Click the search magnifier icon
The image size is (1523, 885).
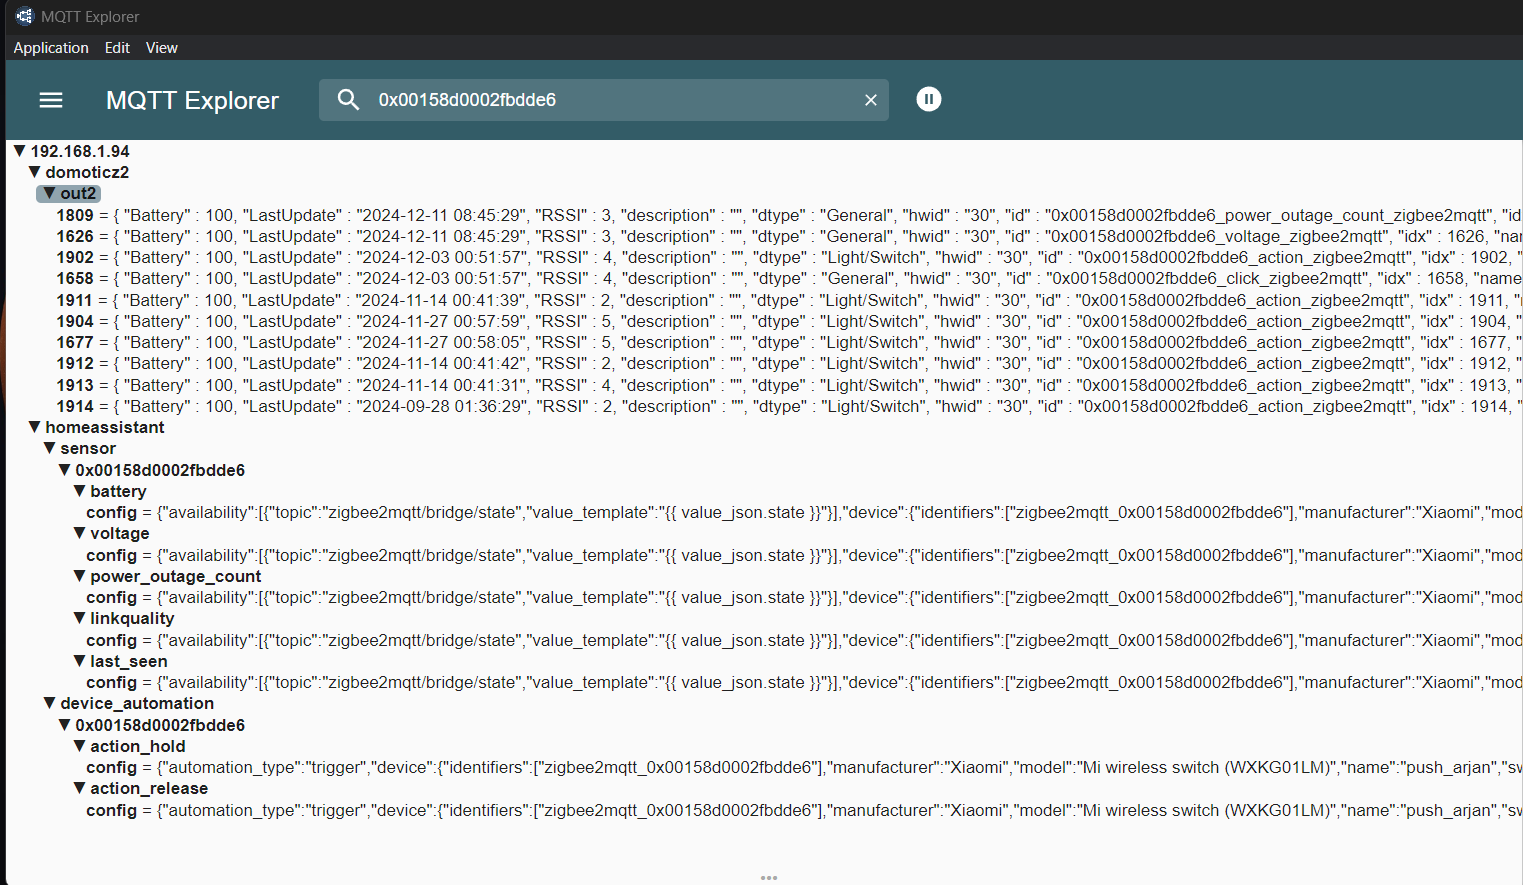[x=348, y=99]
